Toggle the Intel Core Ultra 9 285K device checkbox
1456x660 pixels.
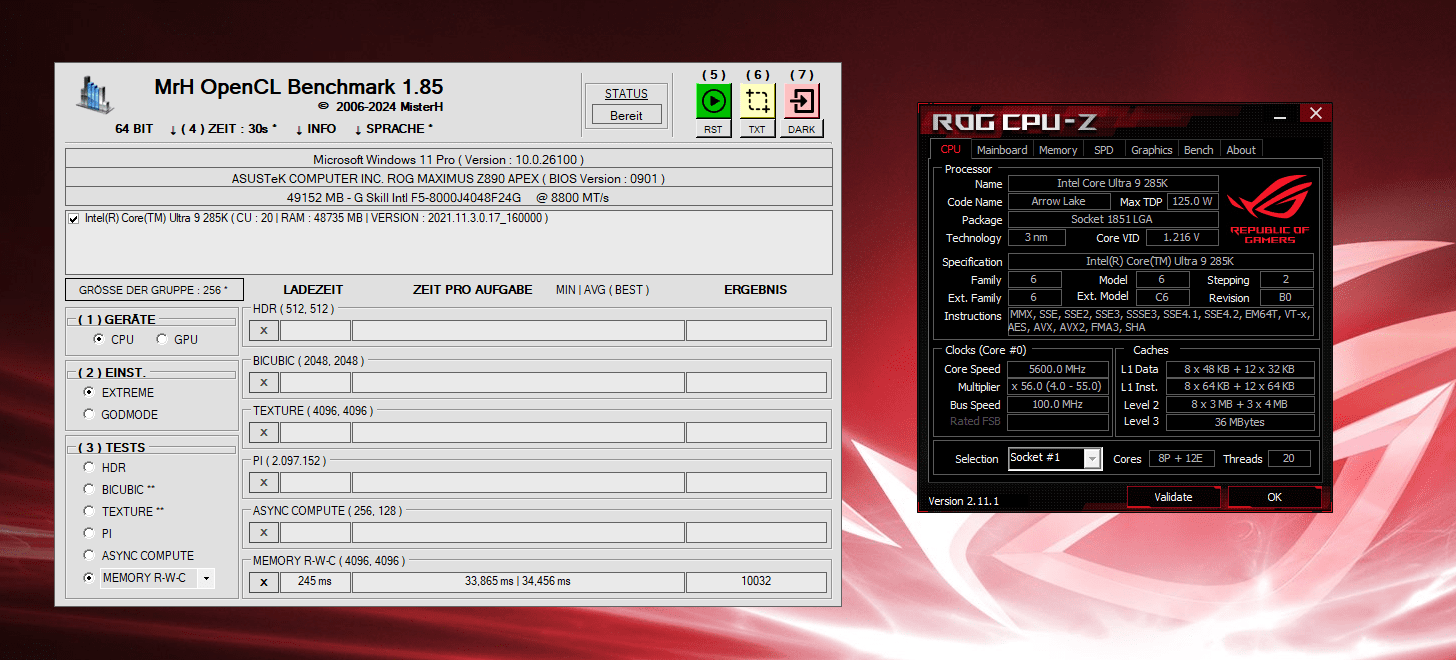(x=73, y=218)
